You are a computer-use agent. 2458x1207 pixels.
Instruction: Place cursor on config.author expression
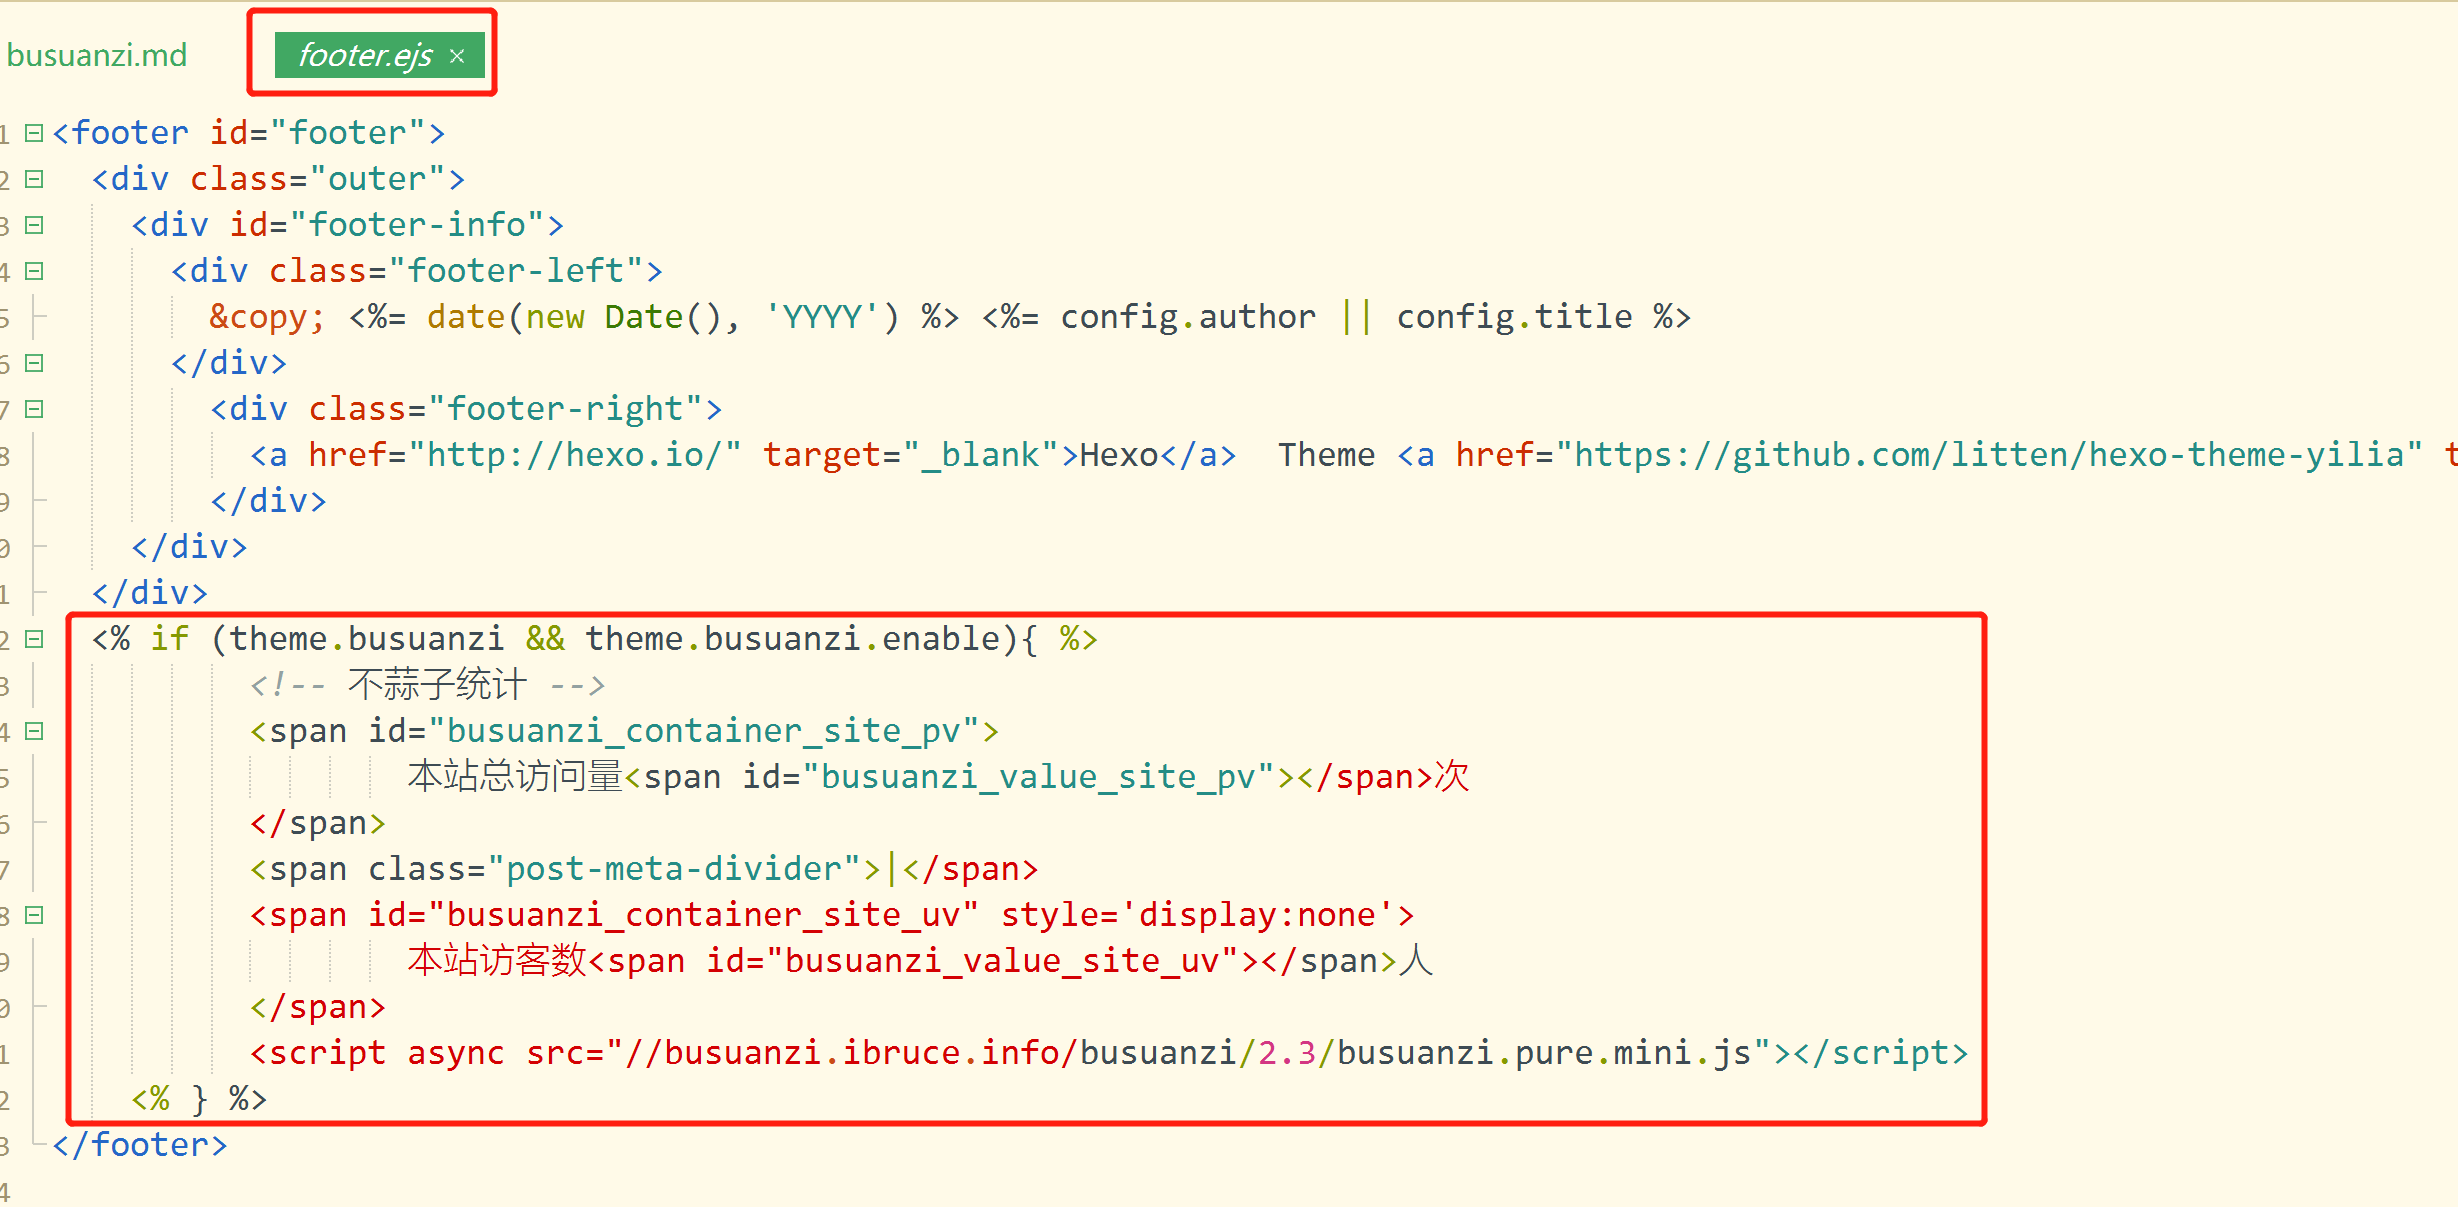point(1187,317)
